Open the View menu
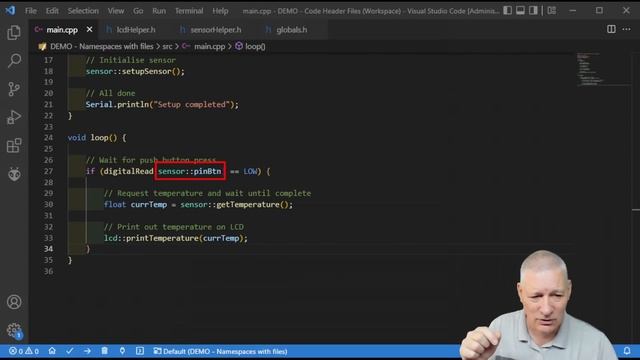The width and height of the screenshot is (640, 360). (x=116, y=11)
